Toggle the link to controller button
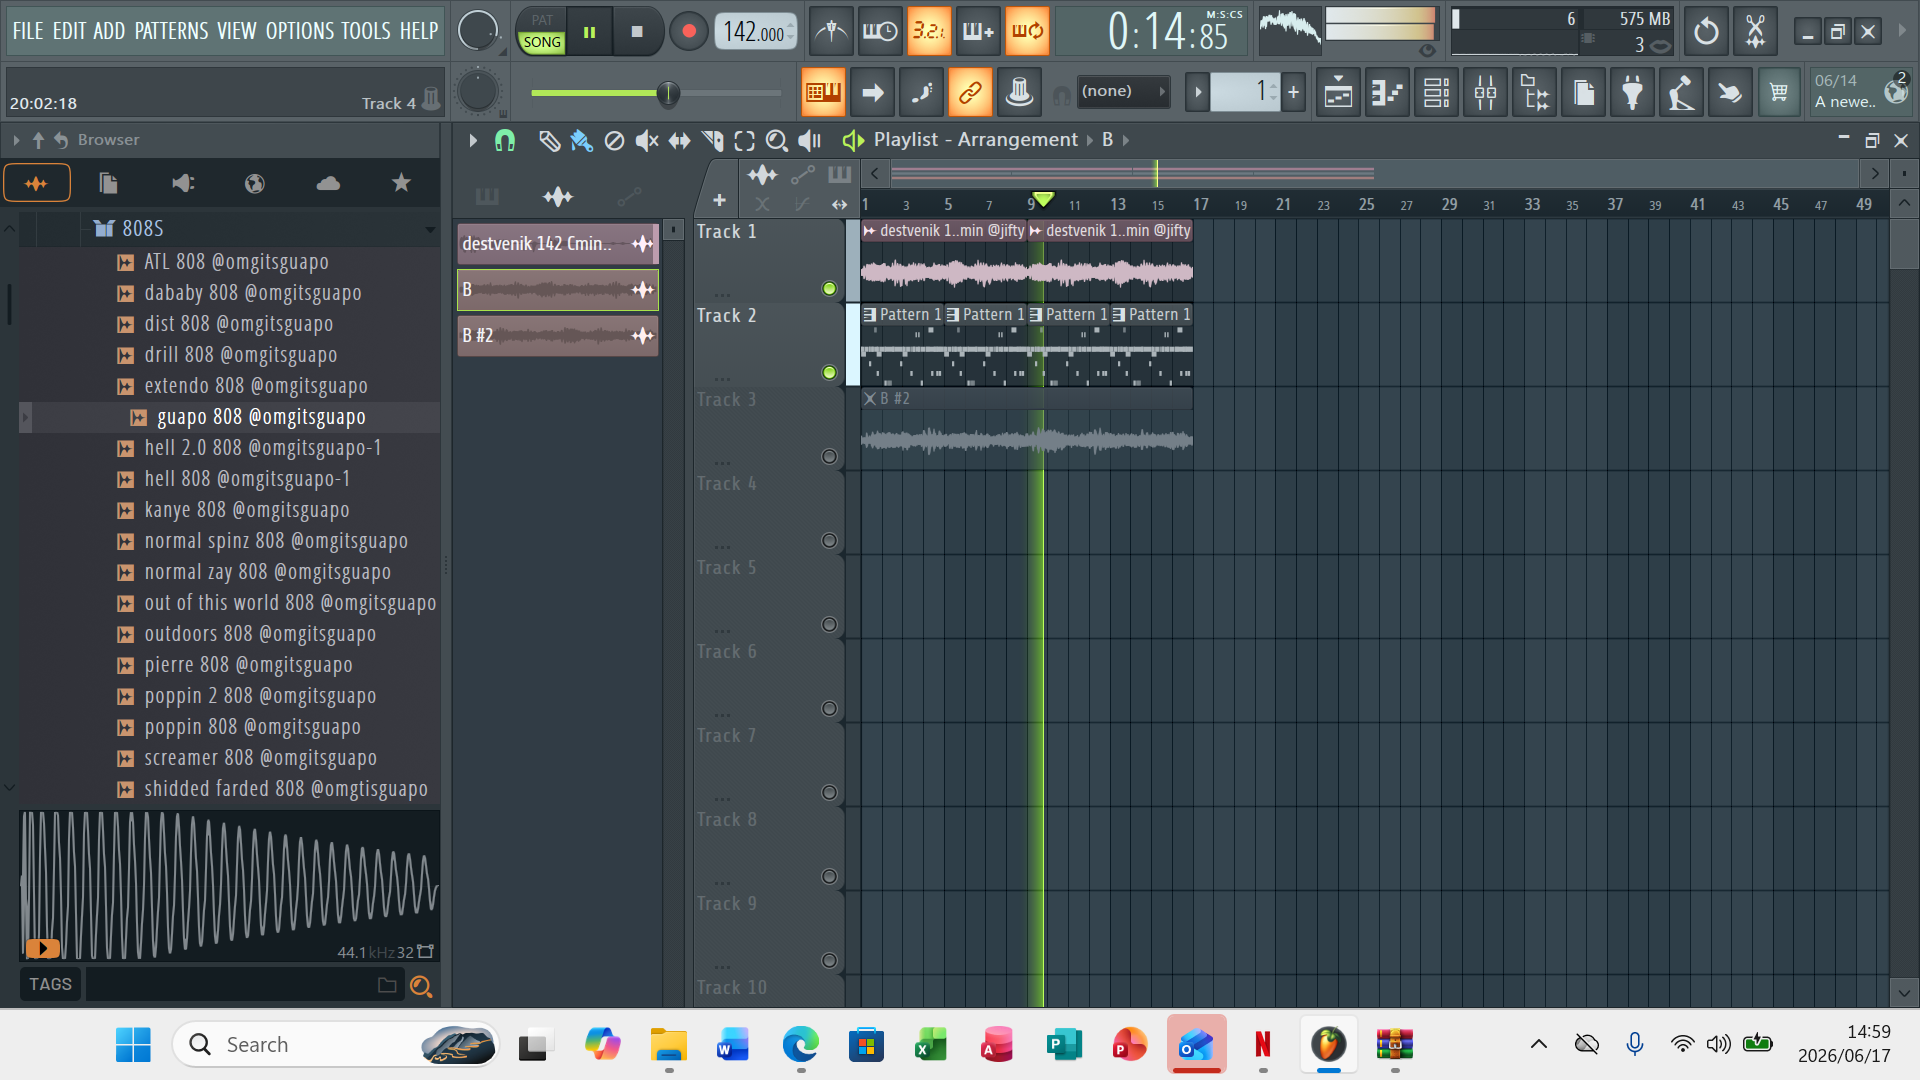 pyautogui.click(x=970, y=93)
